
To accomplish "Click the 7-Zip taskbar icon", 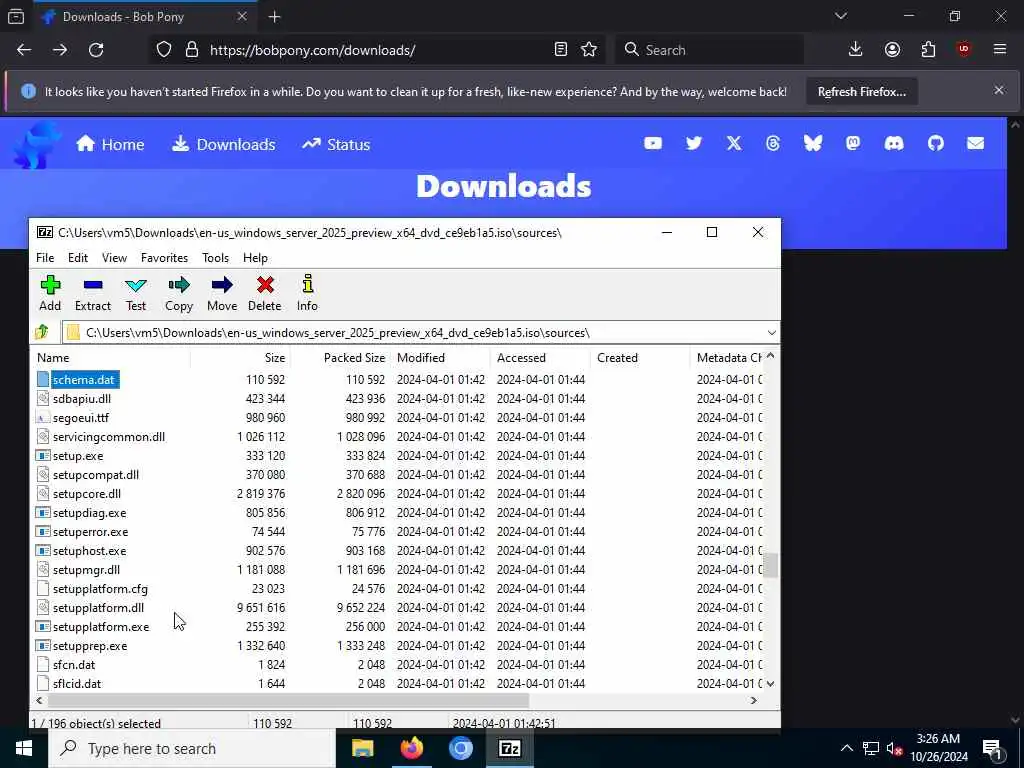I will 509,748.
